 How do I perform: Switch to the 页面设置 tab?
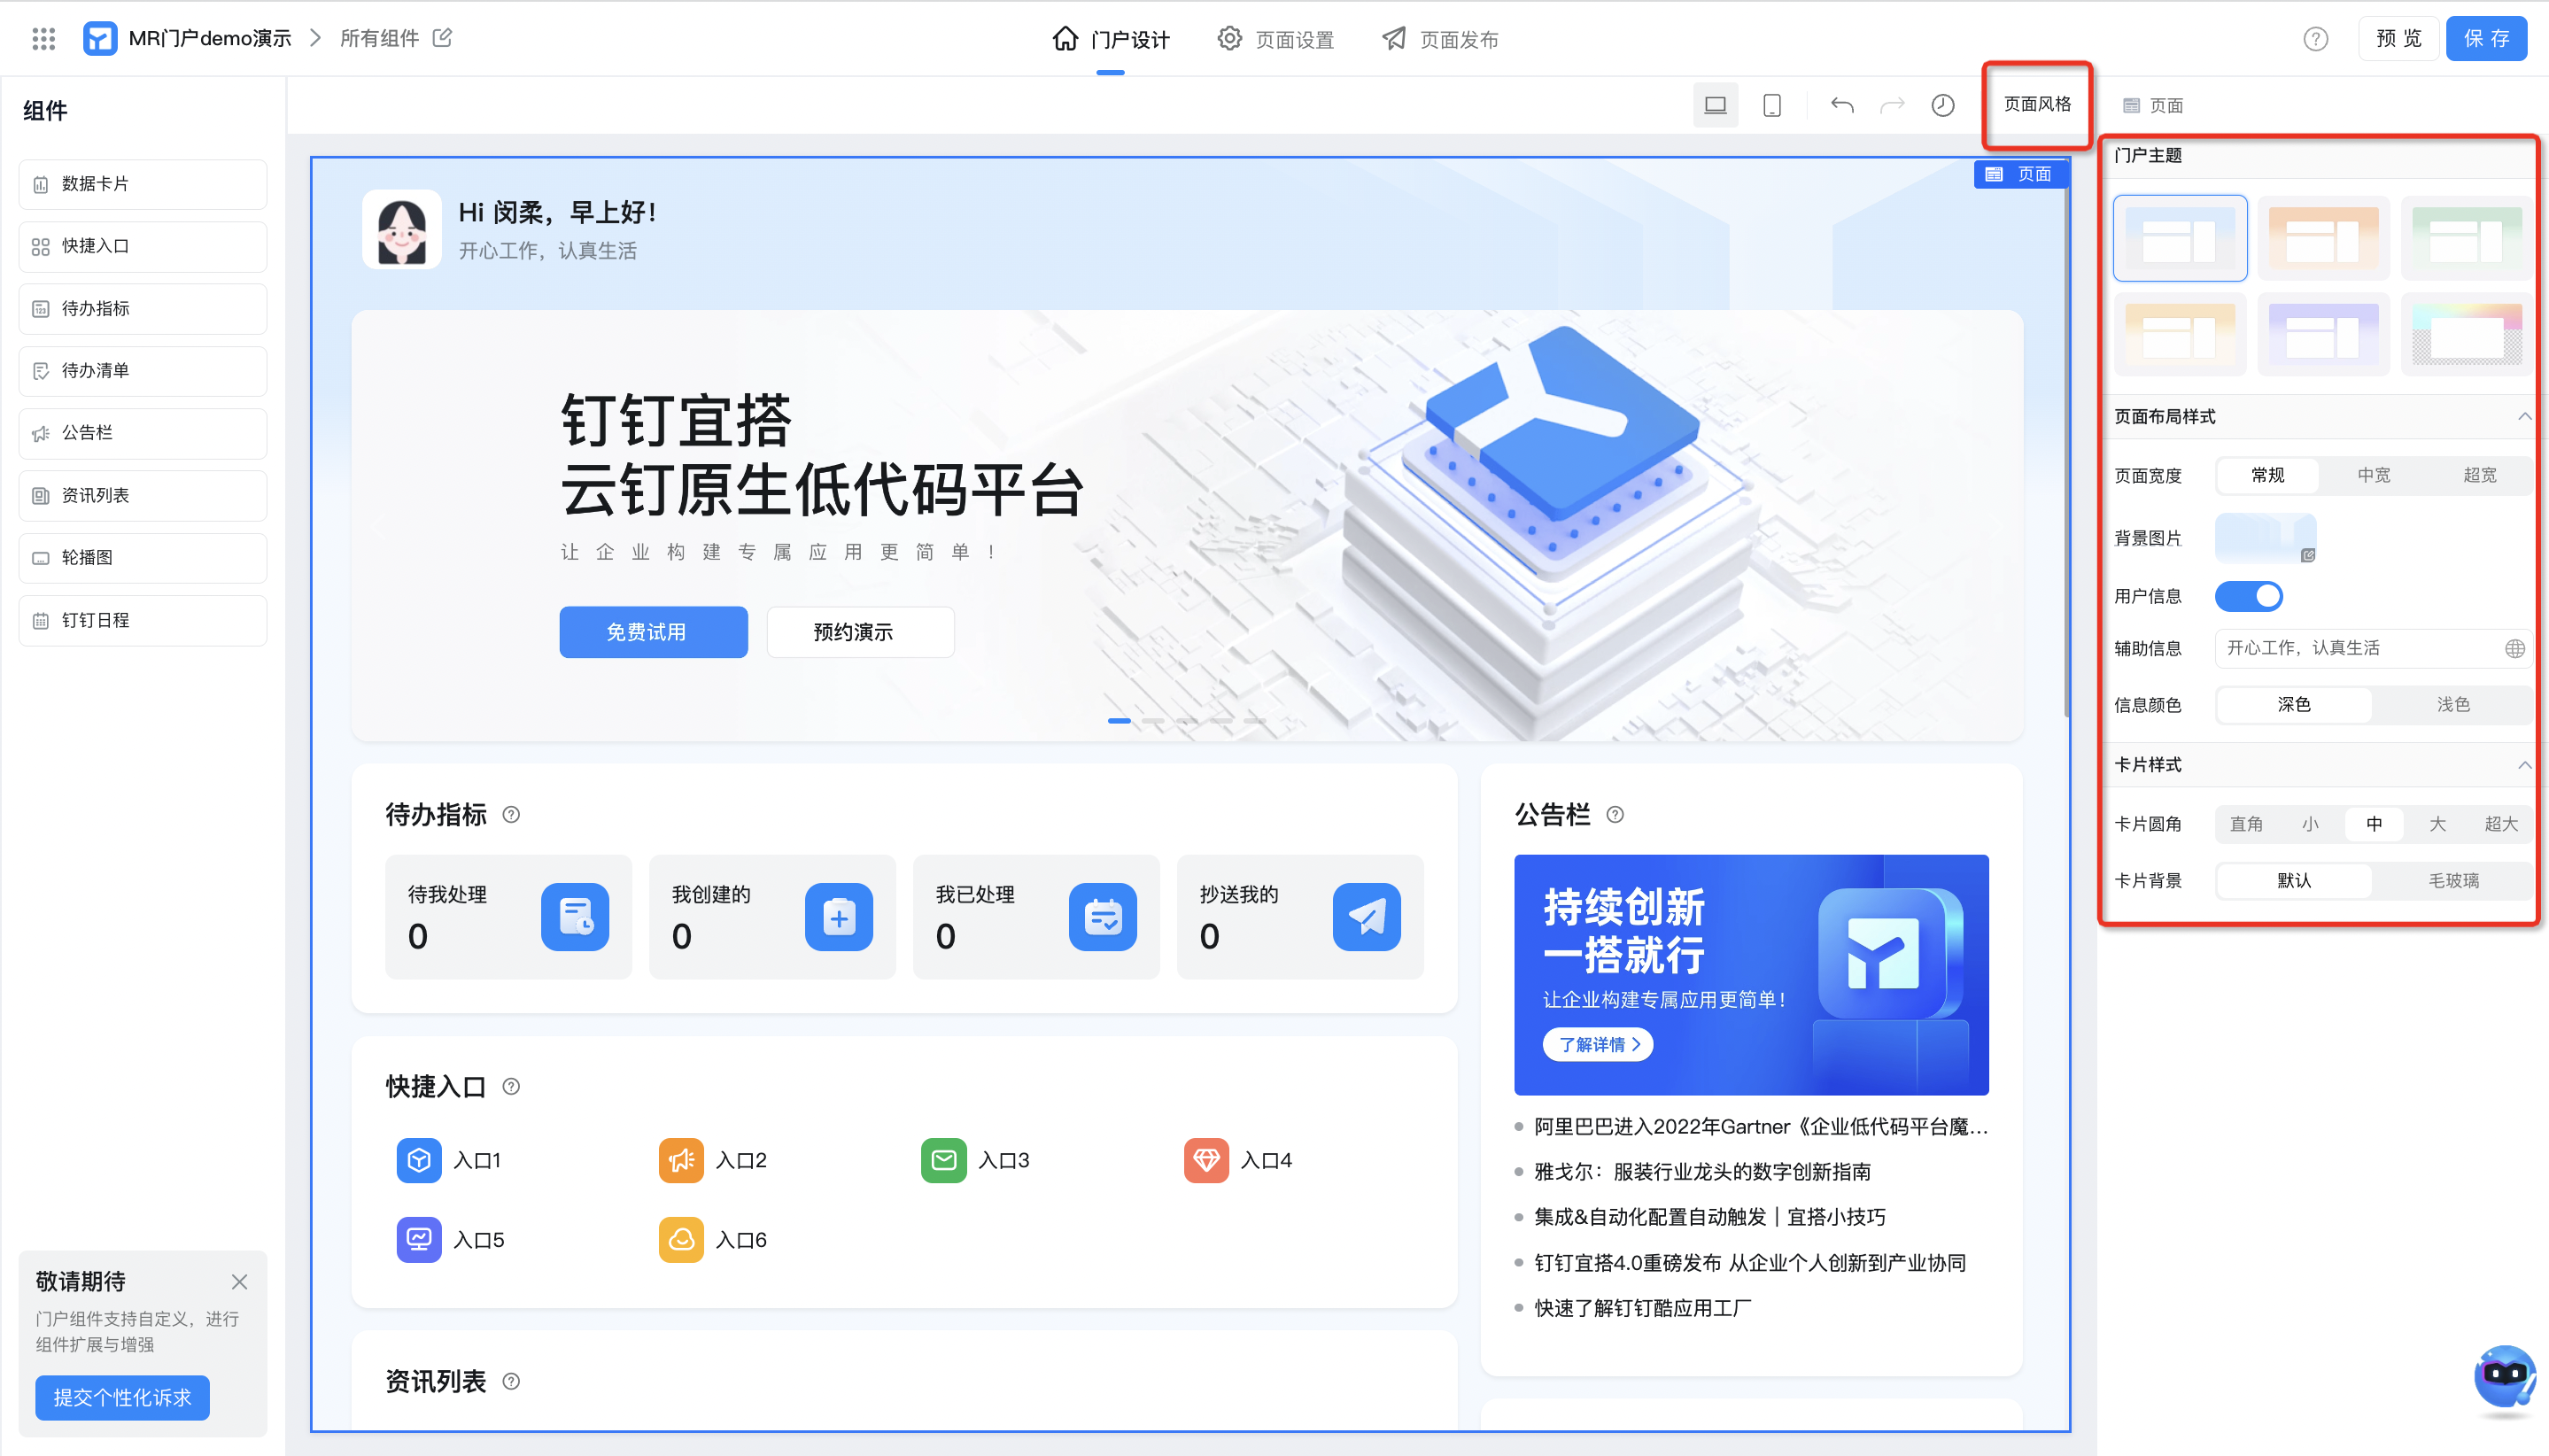(1276, 39)
